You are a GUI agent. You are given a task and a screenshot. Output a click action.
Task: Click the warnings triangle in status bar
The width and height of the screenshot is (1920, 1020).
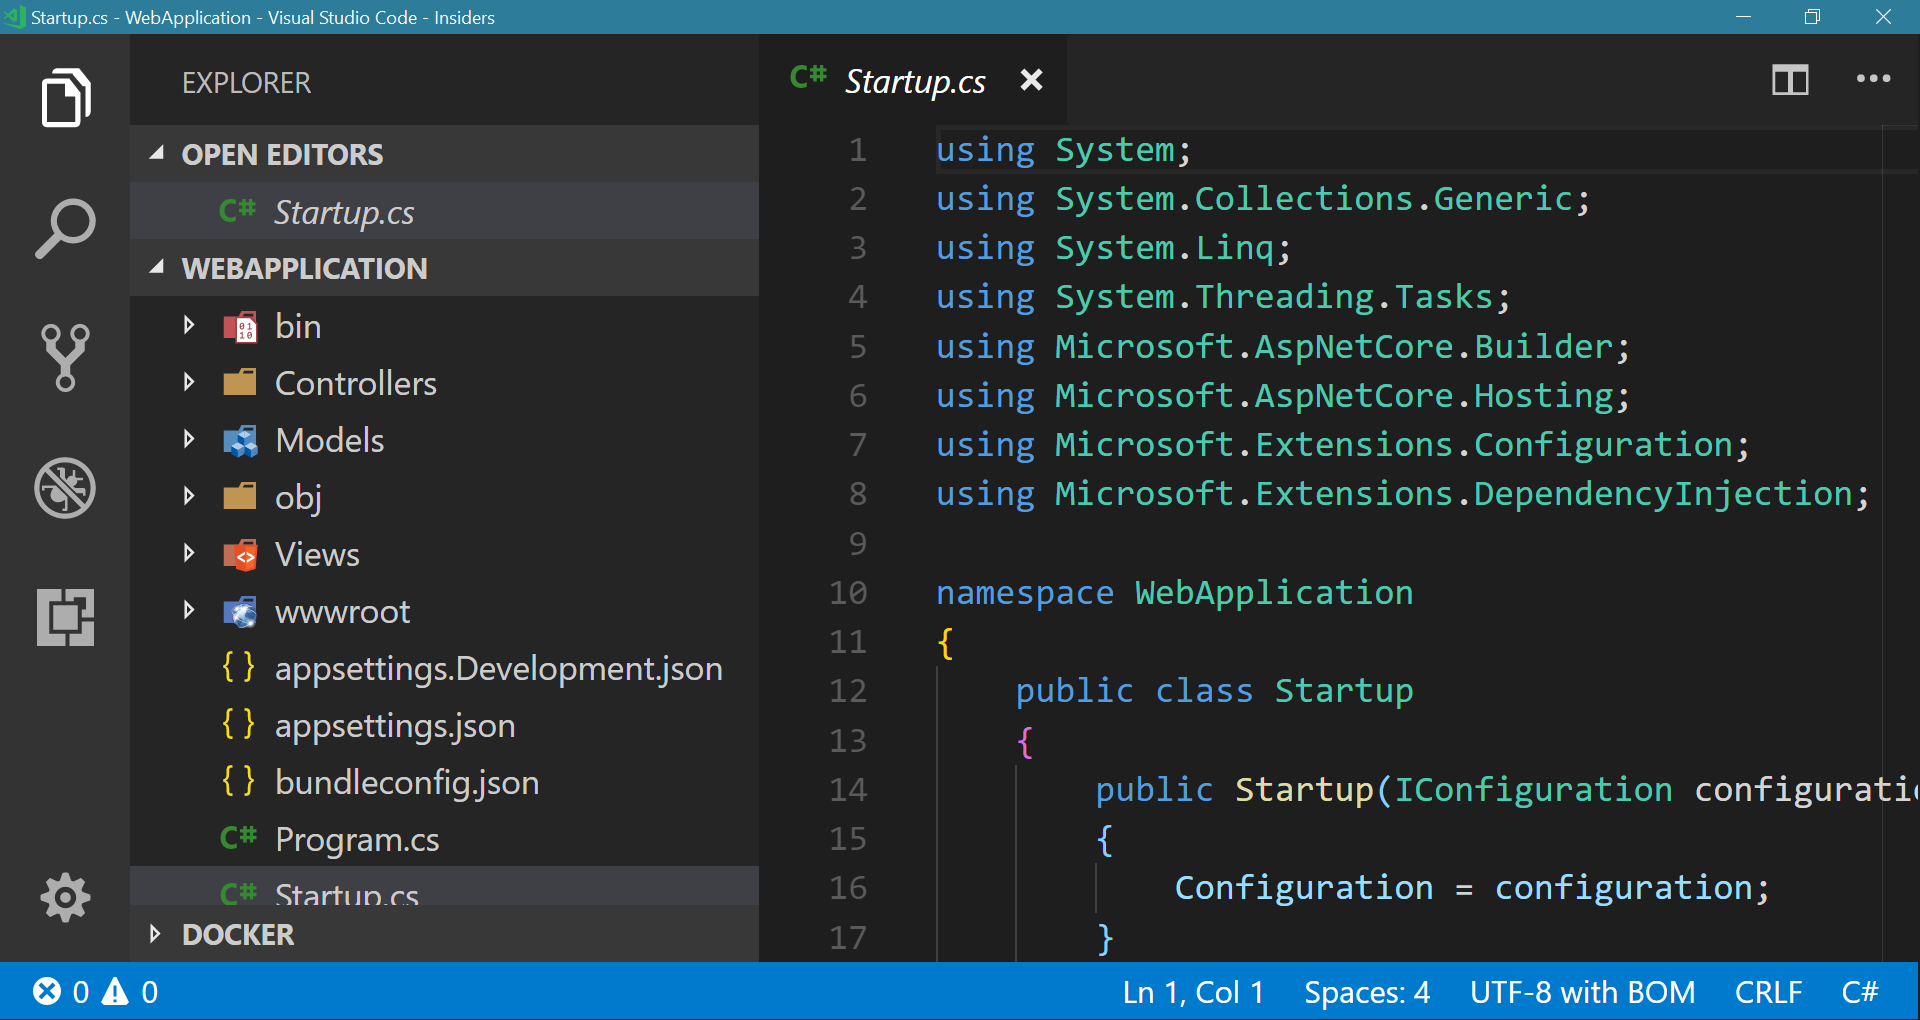click(116, 991)
